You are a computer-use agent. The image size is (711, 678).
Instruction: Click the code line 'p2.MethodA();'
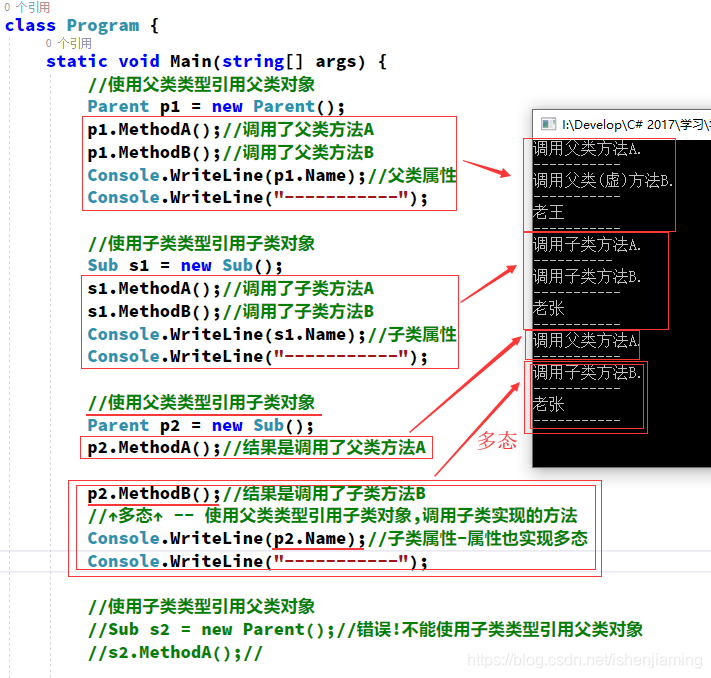pos(154,448)
